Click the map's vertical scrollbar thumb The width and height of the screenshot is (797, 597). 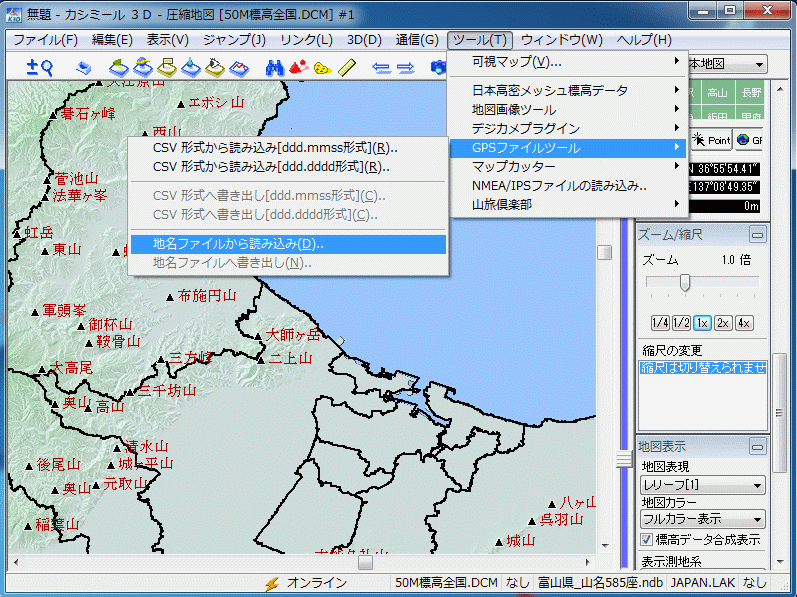(x=605, y=253)
